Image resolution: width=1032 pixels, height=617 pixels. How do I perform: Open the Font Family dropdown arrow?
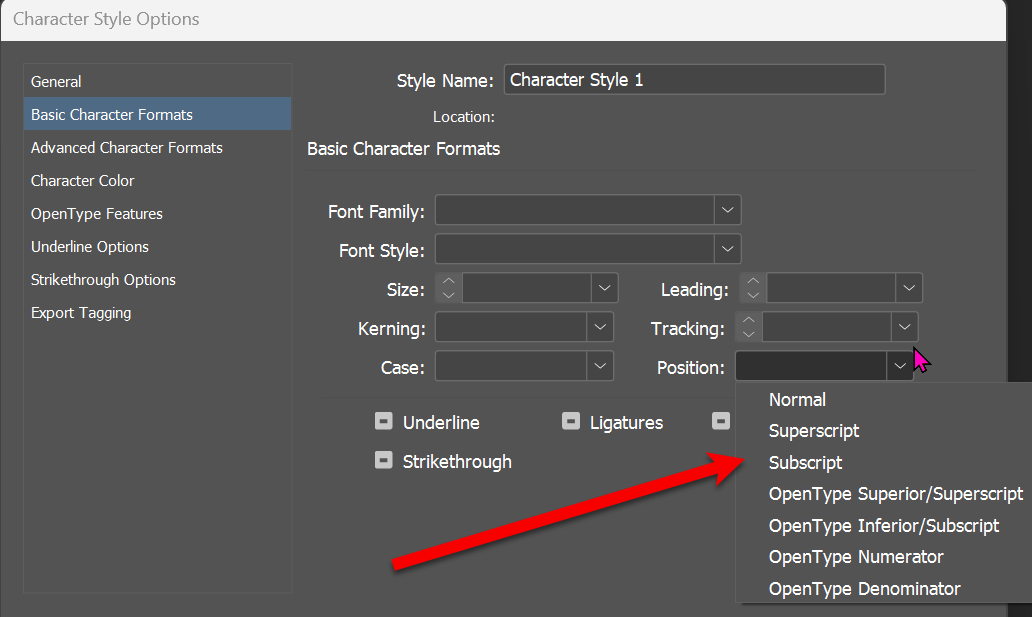pos(728,211)
